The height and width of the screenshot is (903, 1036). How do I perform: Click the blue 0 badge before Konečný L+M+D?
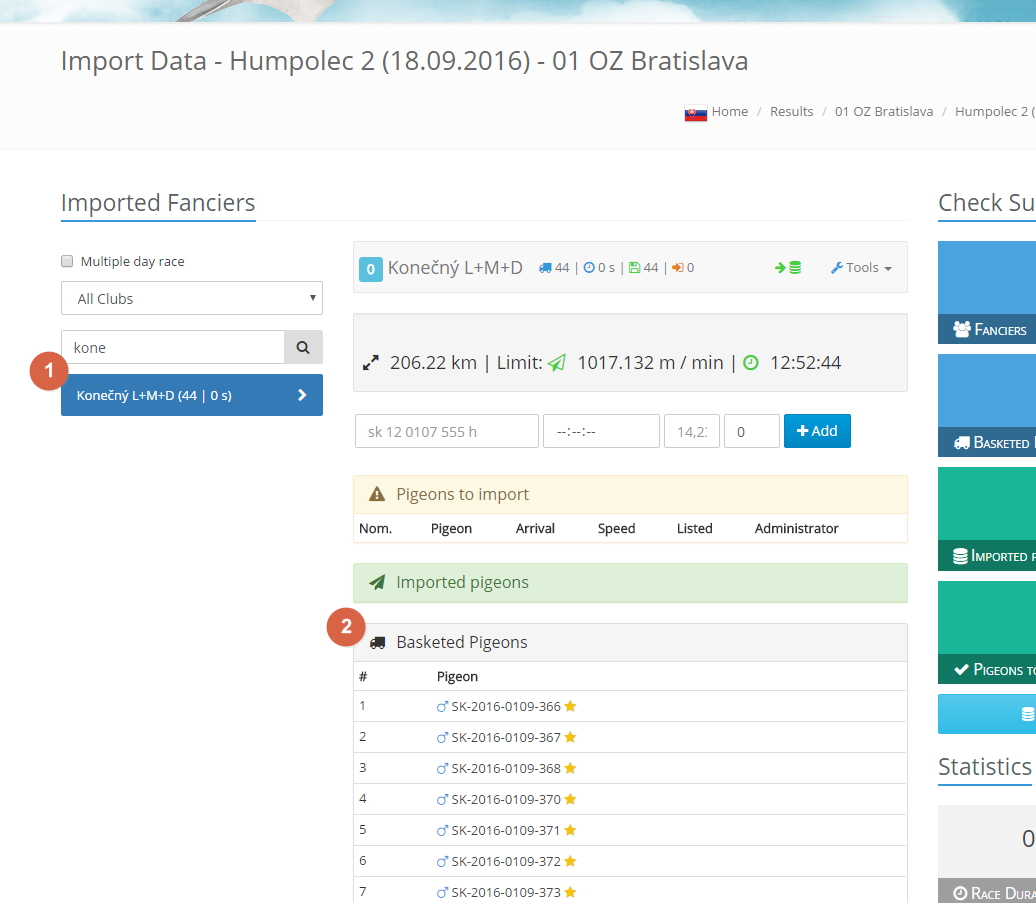(x=370, y=268)
